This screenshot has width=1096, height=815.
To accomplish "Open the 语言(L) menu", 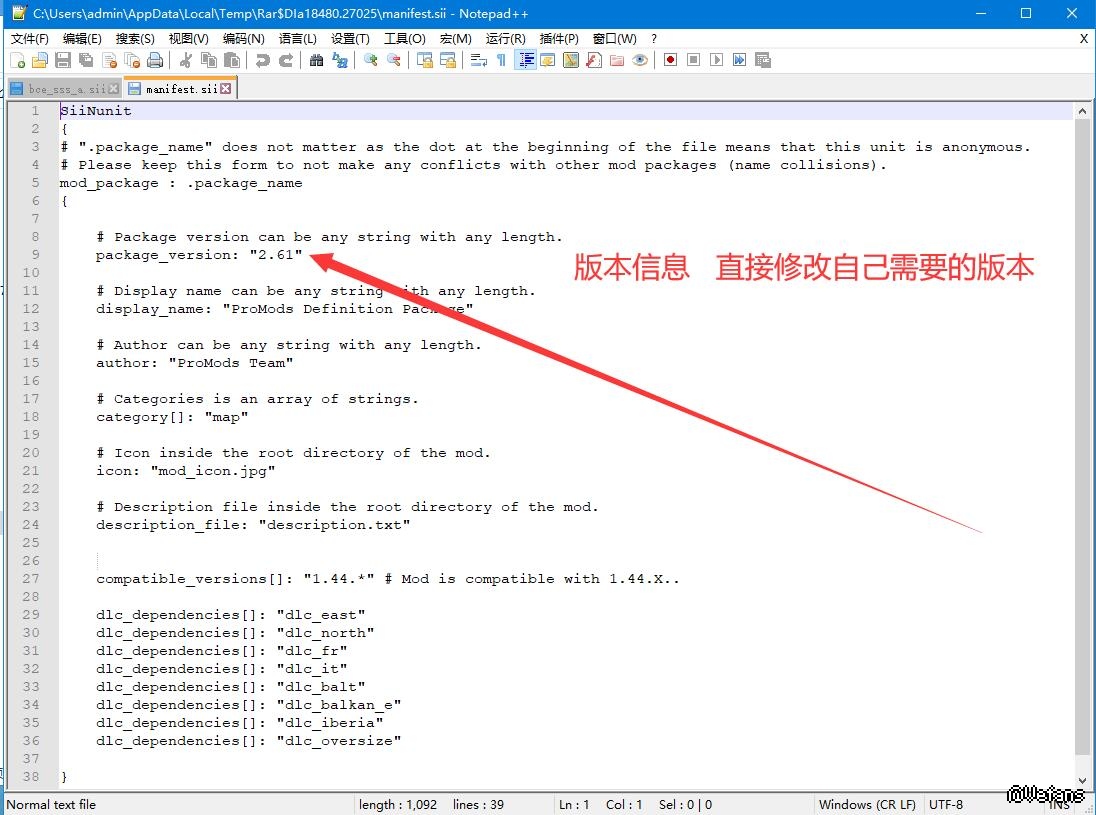I will (x=298, y=38).
